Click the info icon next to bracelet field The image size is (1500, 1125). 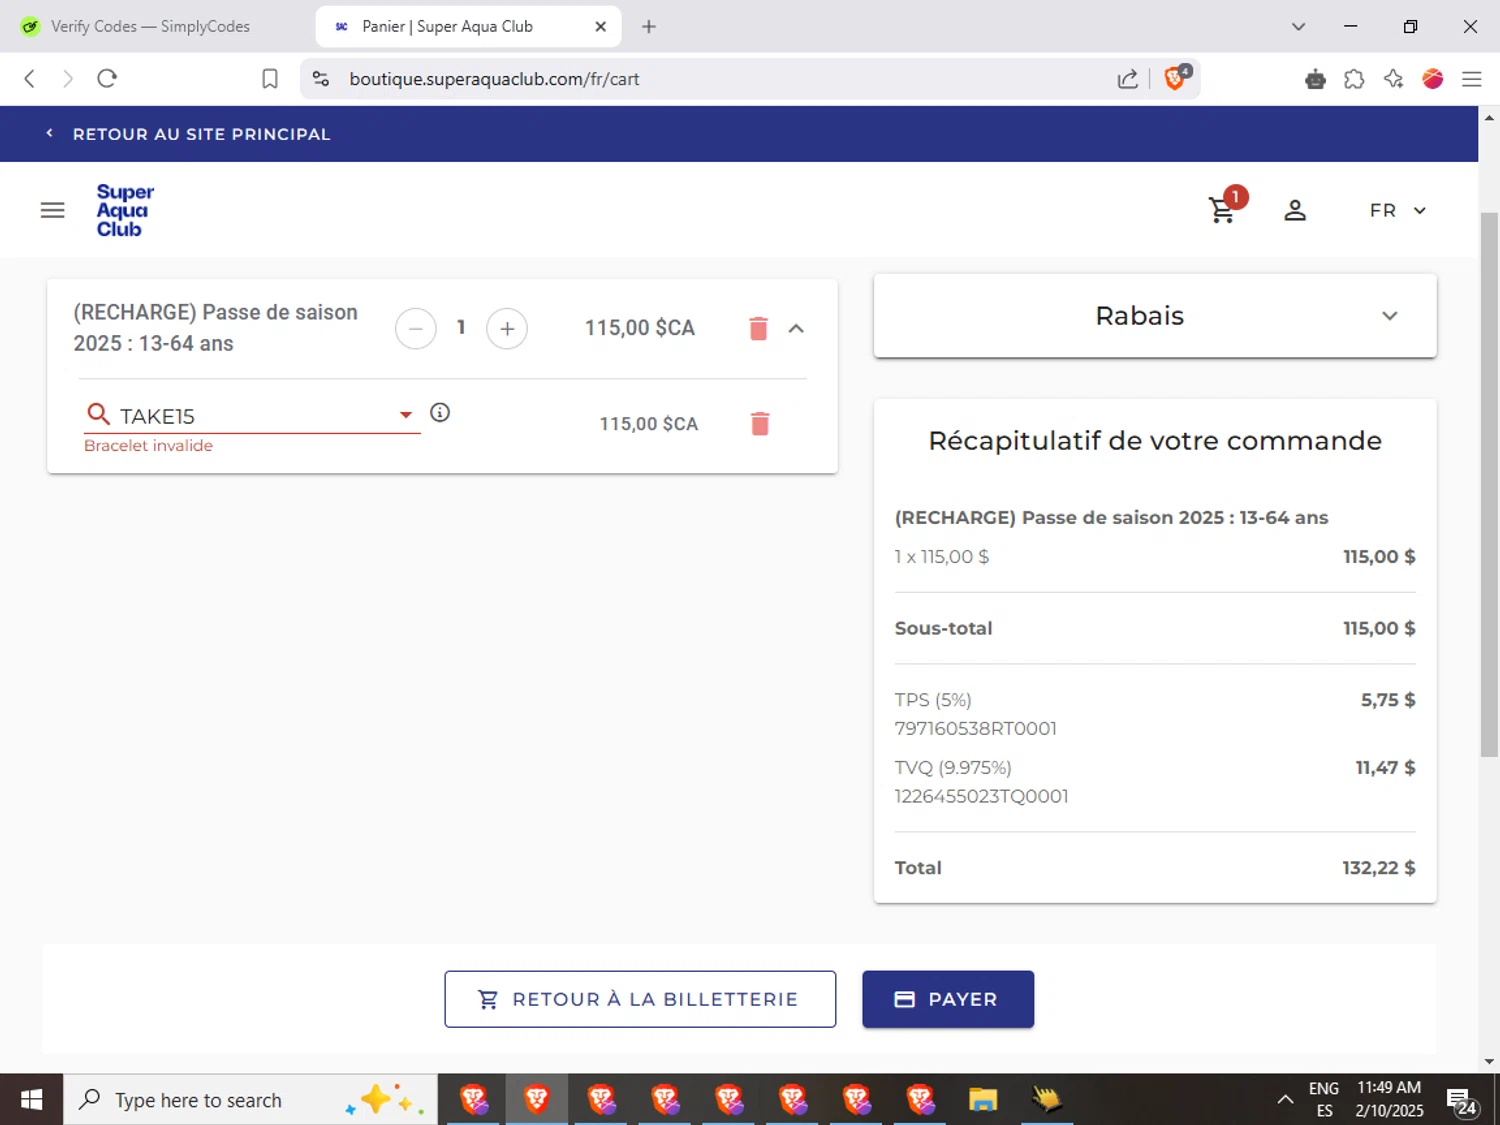point(440,412)
